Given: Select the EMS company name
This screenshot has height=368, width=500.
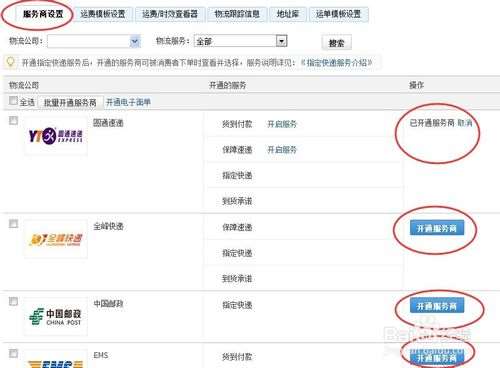Looking at the screenshot, I should (101, 355).
